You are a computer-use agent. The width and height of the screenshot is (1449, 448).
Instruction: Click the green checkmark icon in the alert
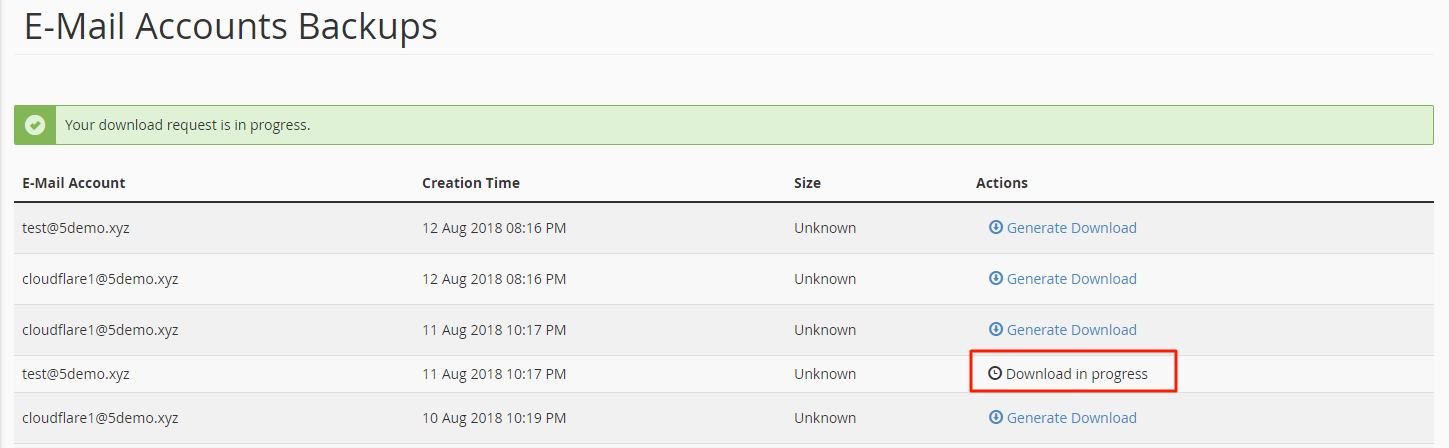tap(35, 125)
